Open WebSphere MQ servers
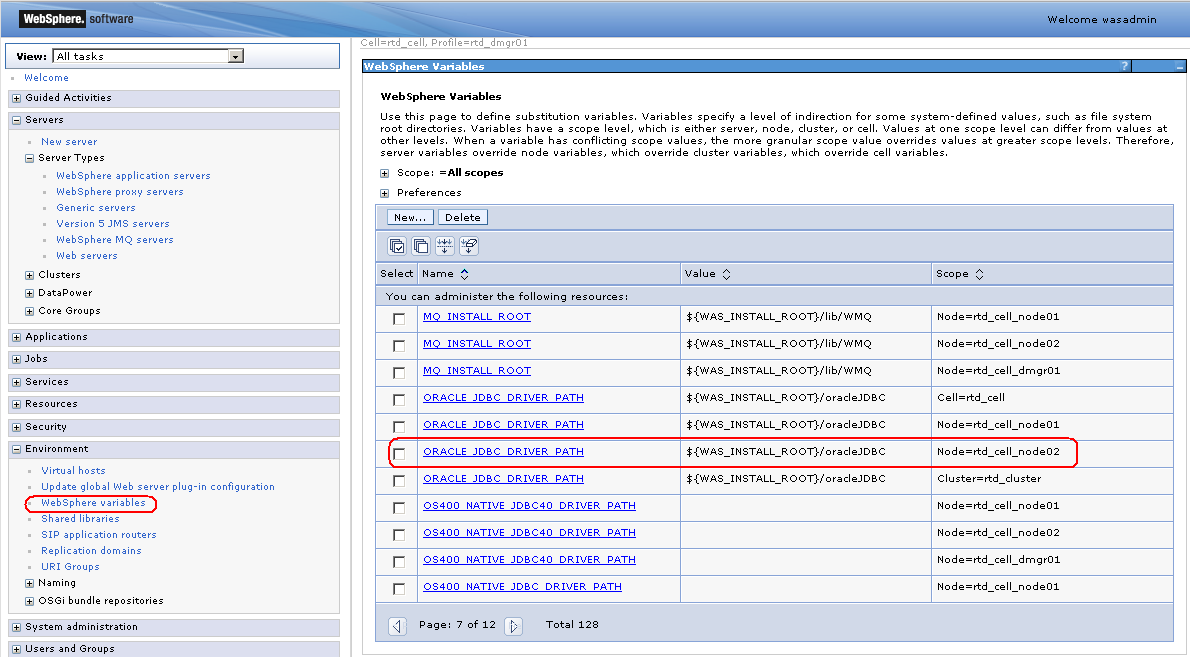The image size is (1190, 657). [x=115, y=239]
